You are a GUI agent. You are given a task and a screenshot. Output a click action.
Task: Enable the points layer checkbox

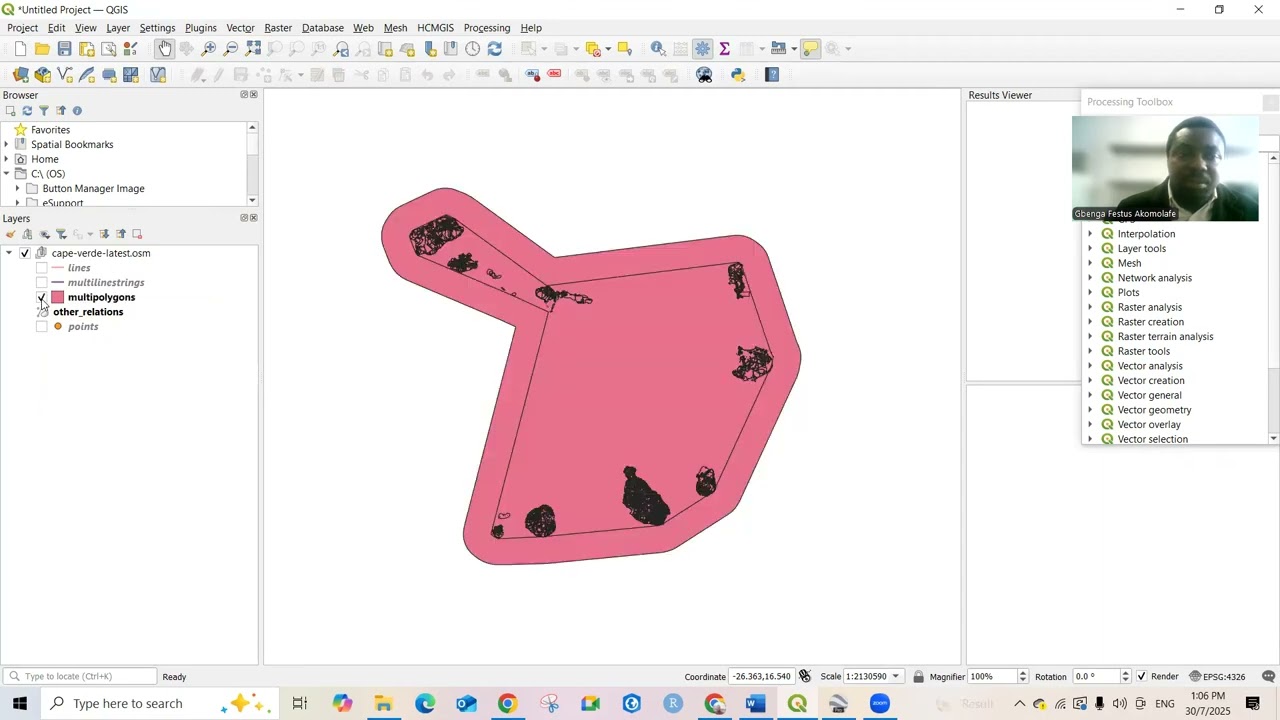(42, 327)
